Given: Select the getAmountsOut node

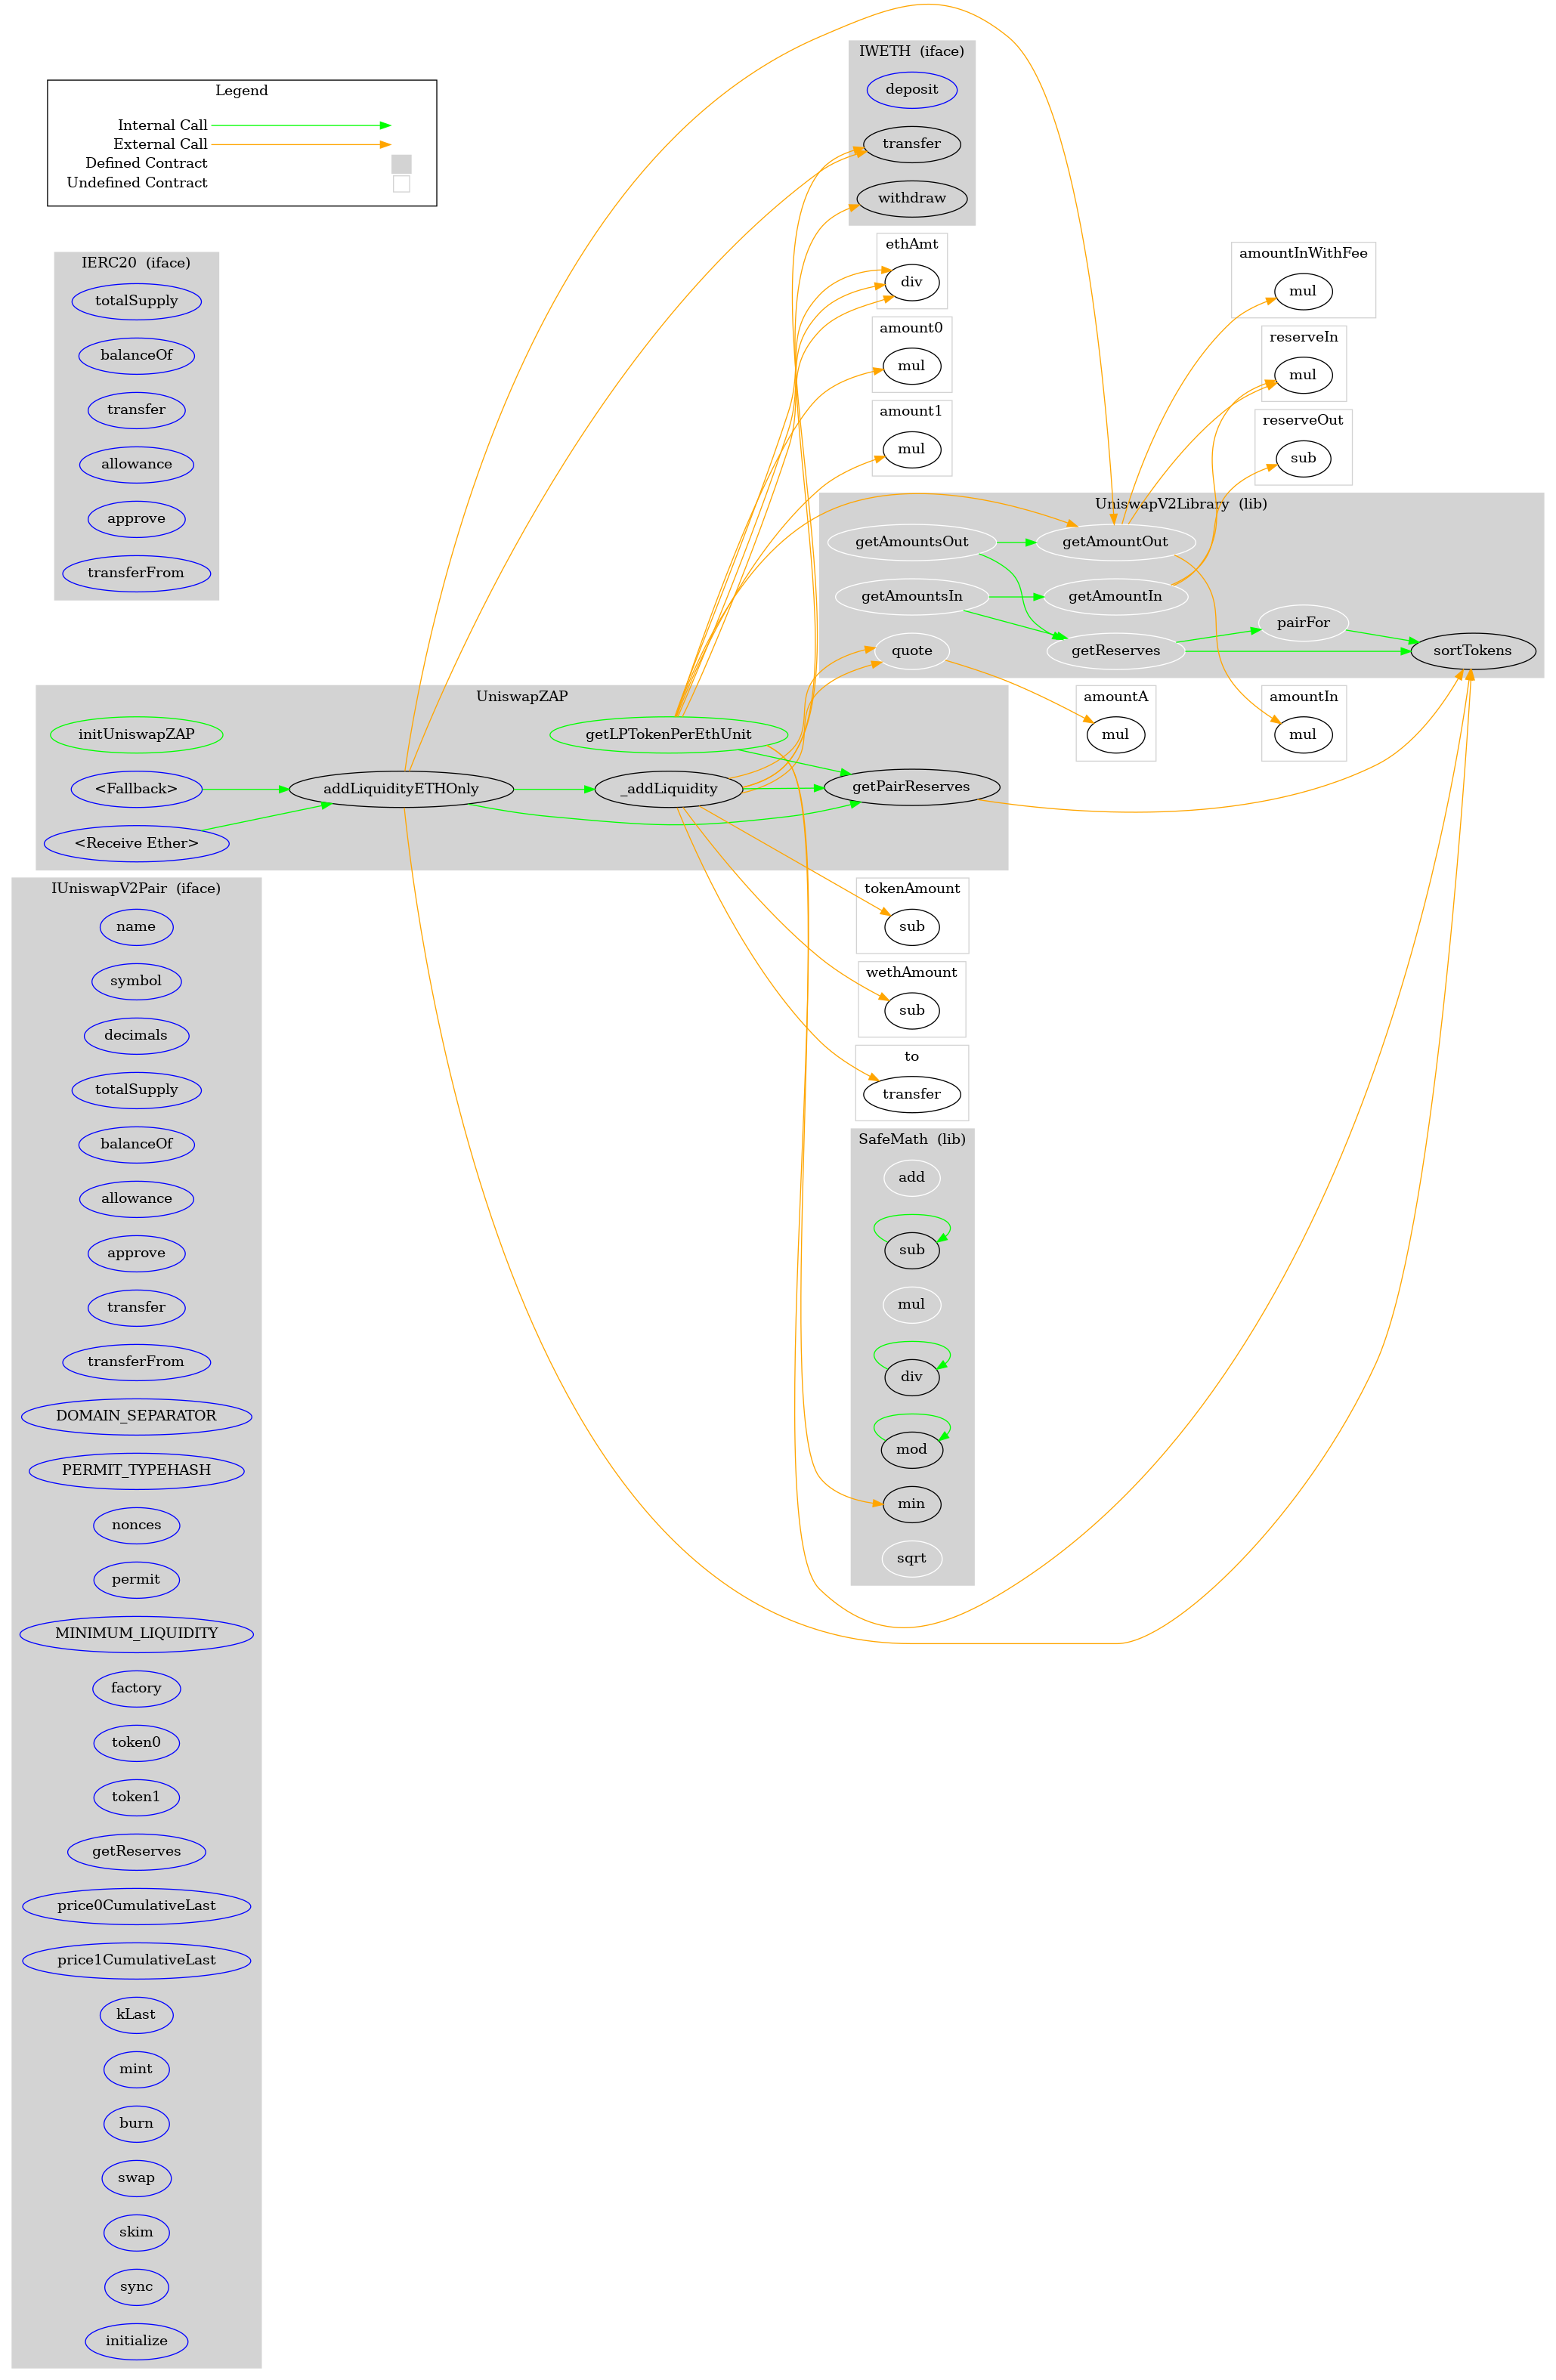Looking at the screenshot, I should (912, 541).
